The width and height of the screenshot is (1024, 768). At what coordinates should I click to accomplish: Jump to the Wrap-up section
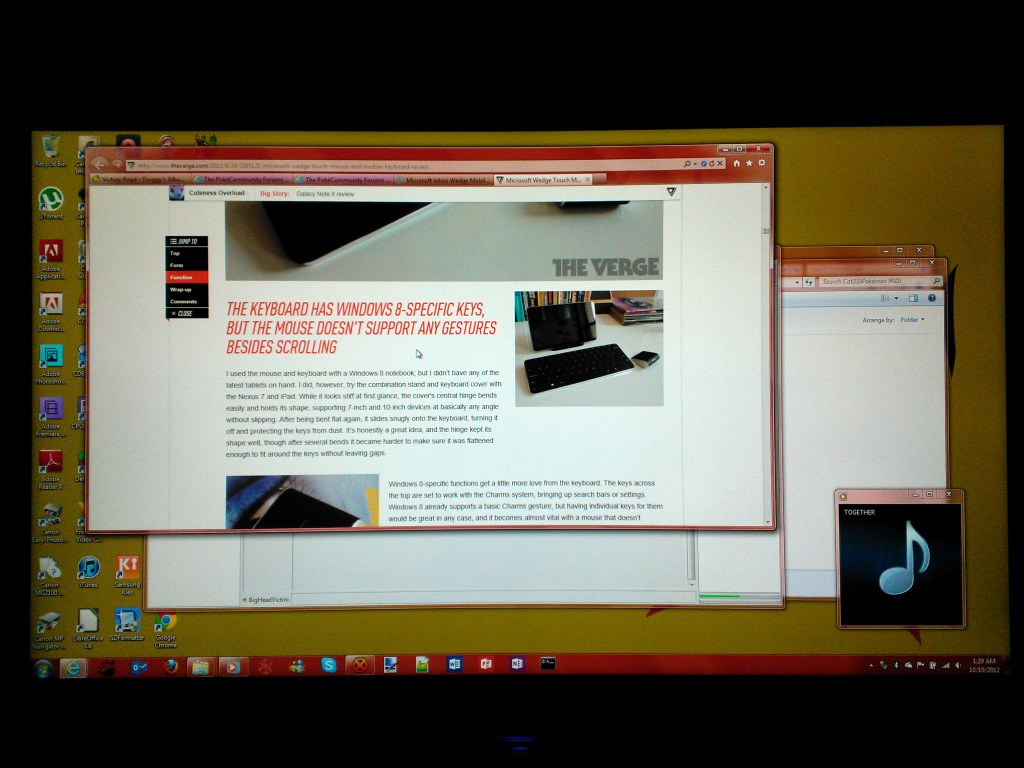(181, 289)
